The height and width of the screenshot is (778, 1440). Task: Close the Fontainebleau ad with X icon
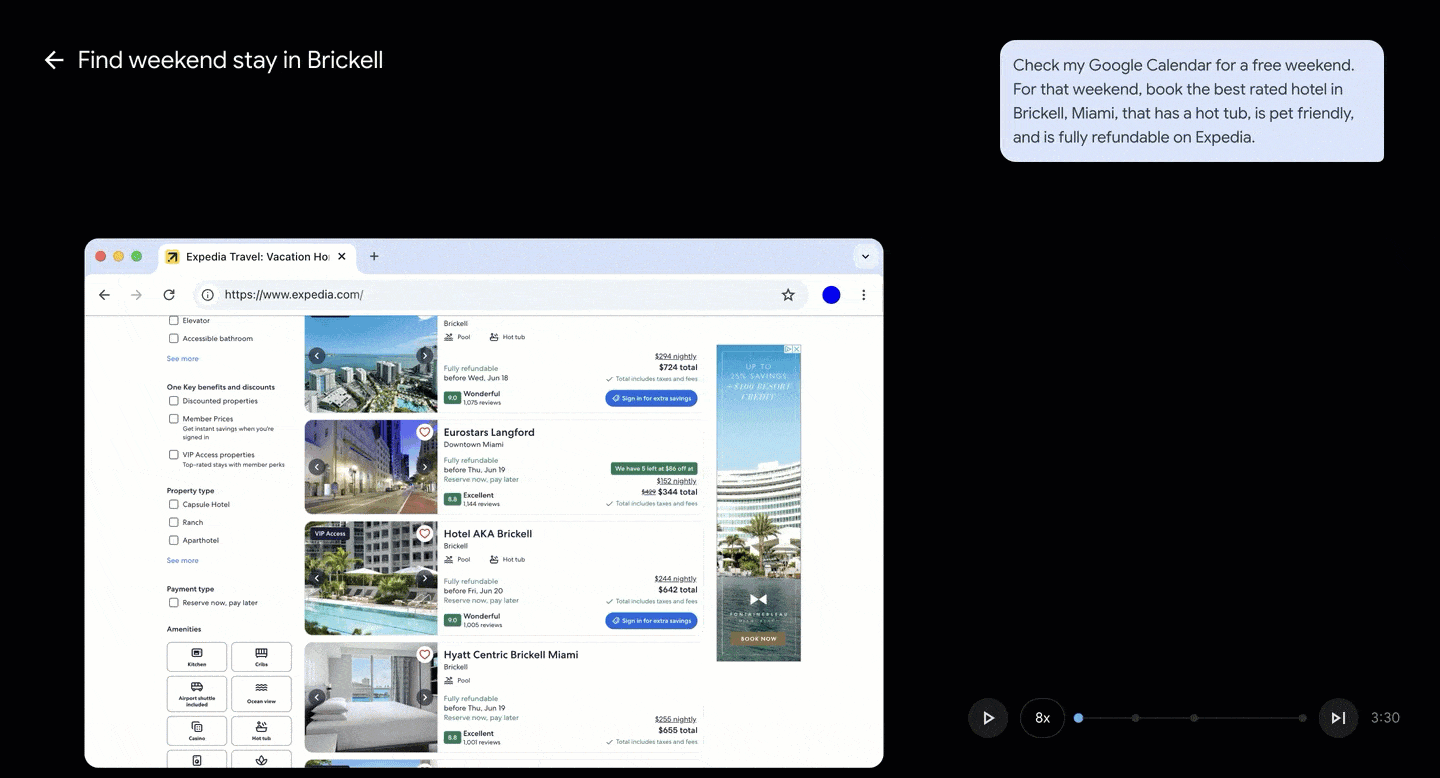(796, 349)
